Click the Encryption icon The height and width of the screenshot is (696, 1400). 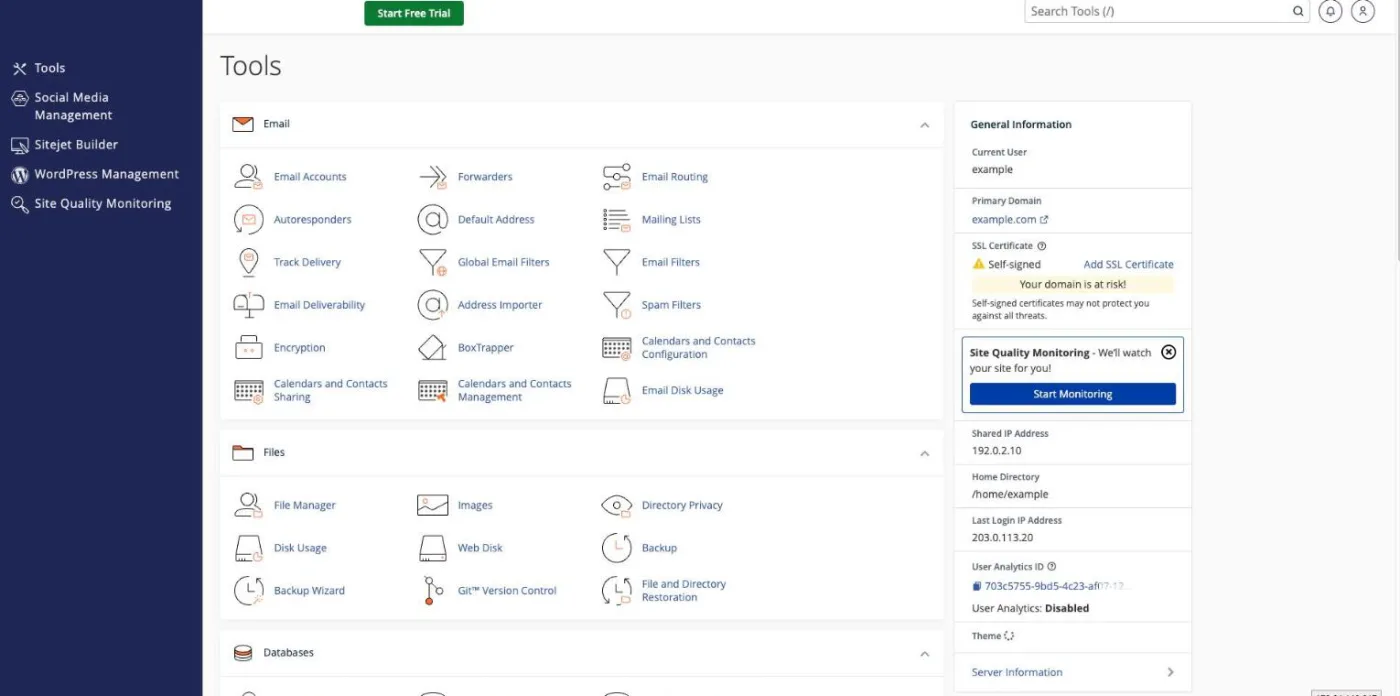(x=248, y=348)
